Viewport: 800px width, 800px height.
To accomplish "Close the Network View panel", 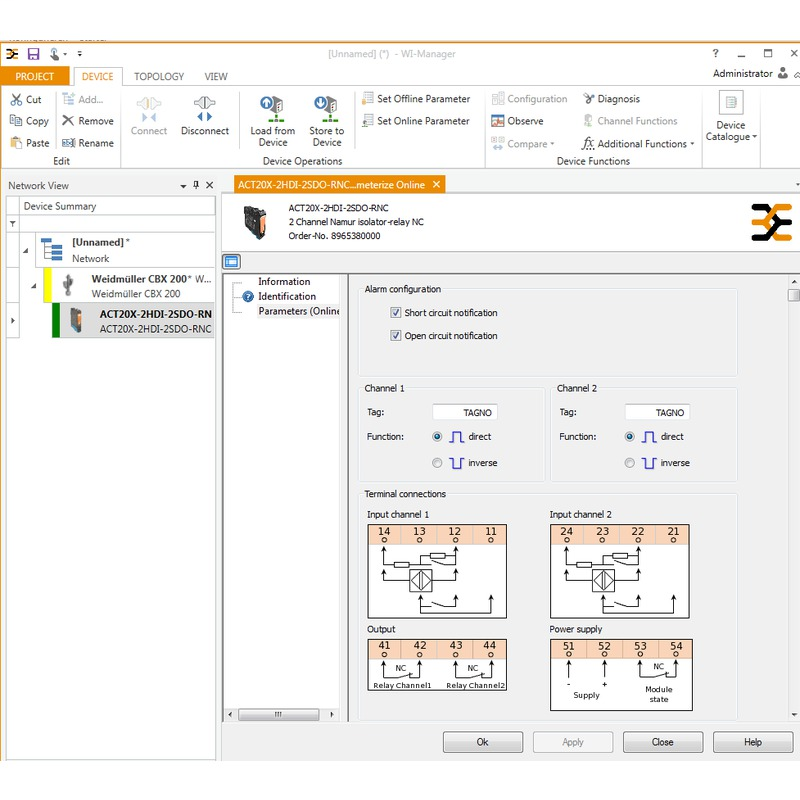I will click(x=209, y=185).
